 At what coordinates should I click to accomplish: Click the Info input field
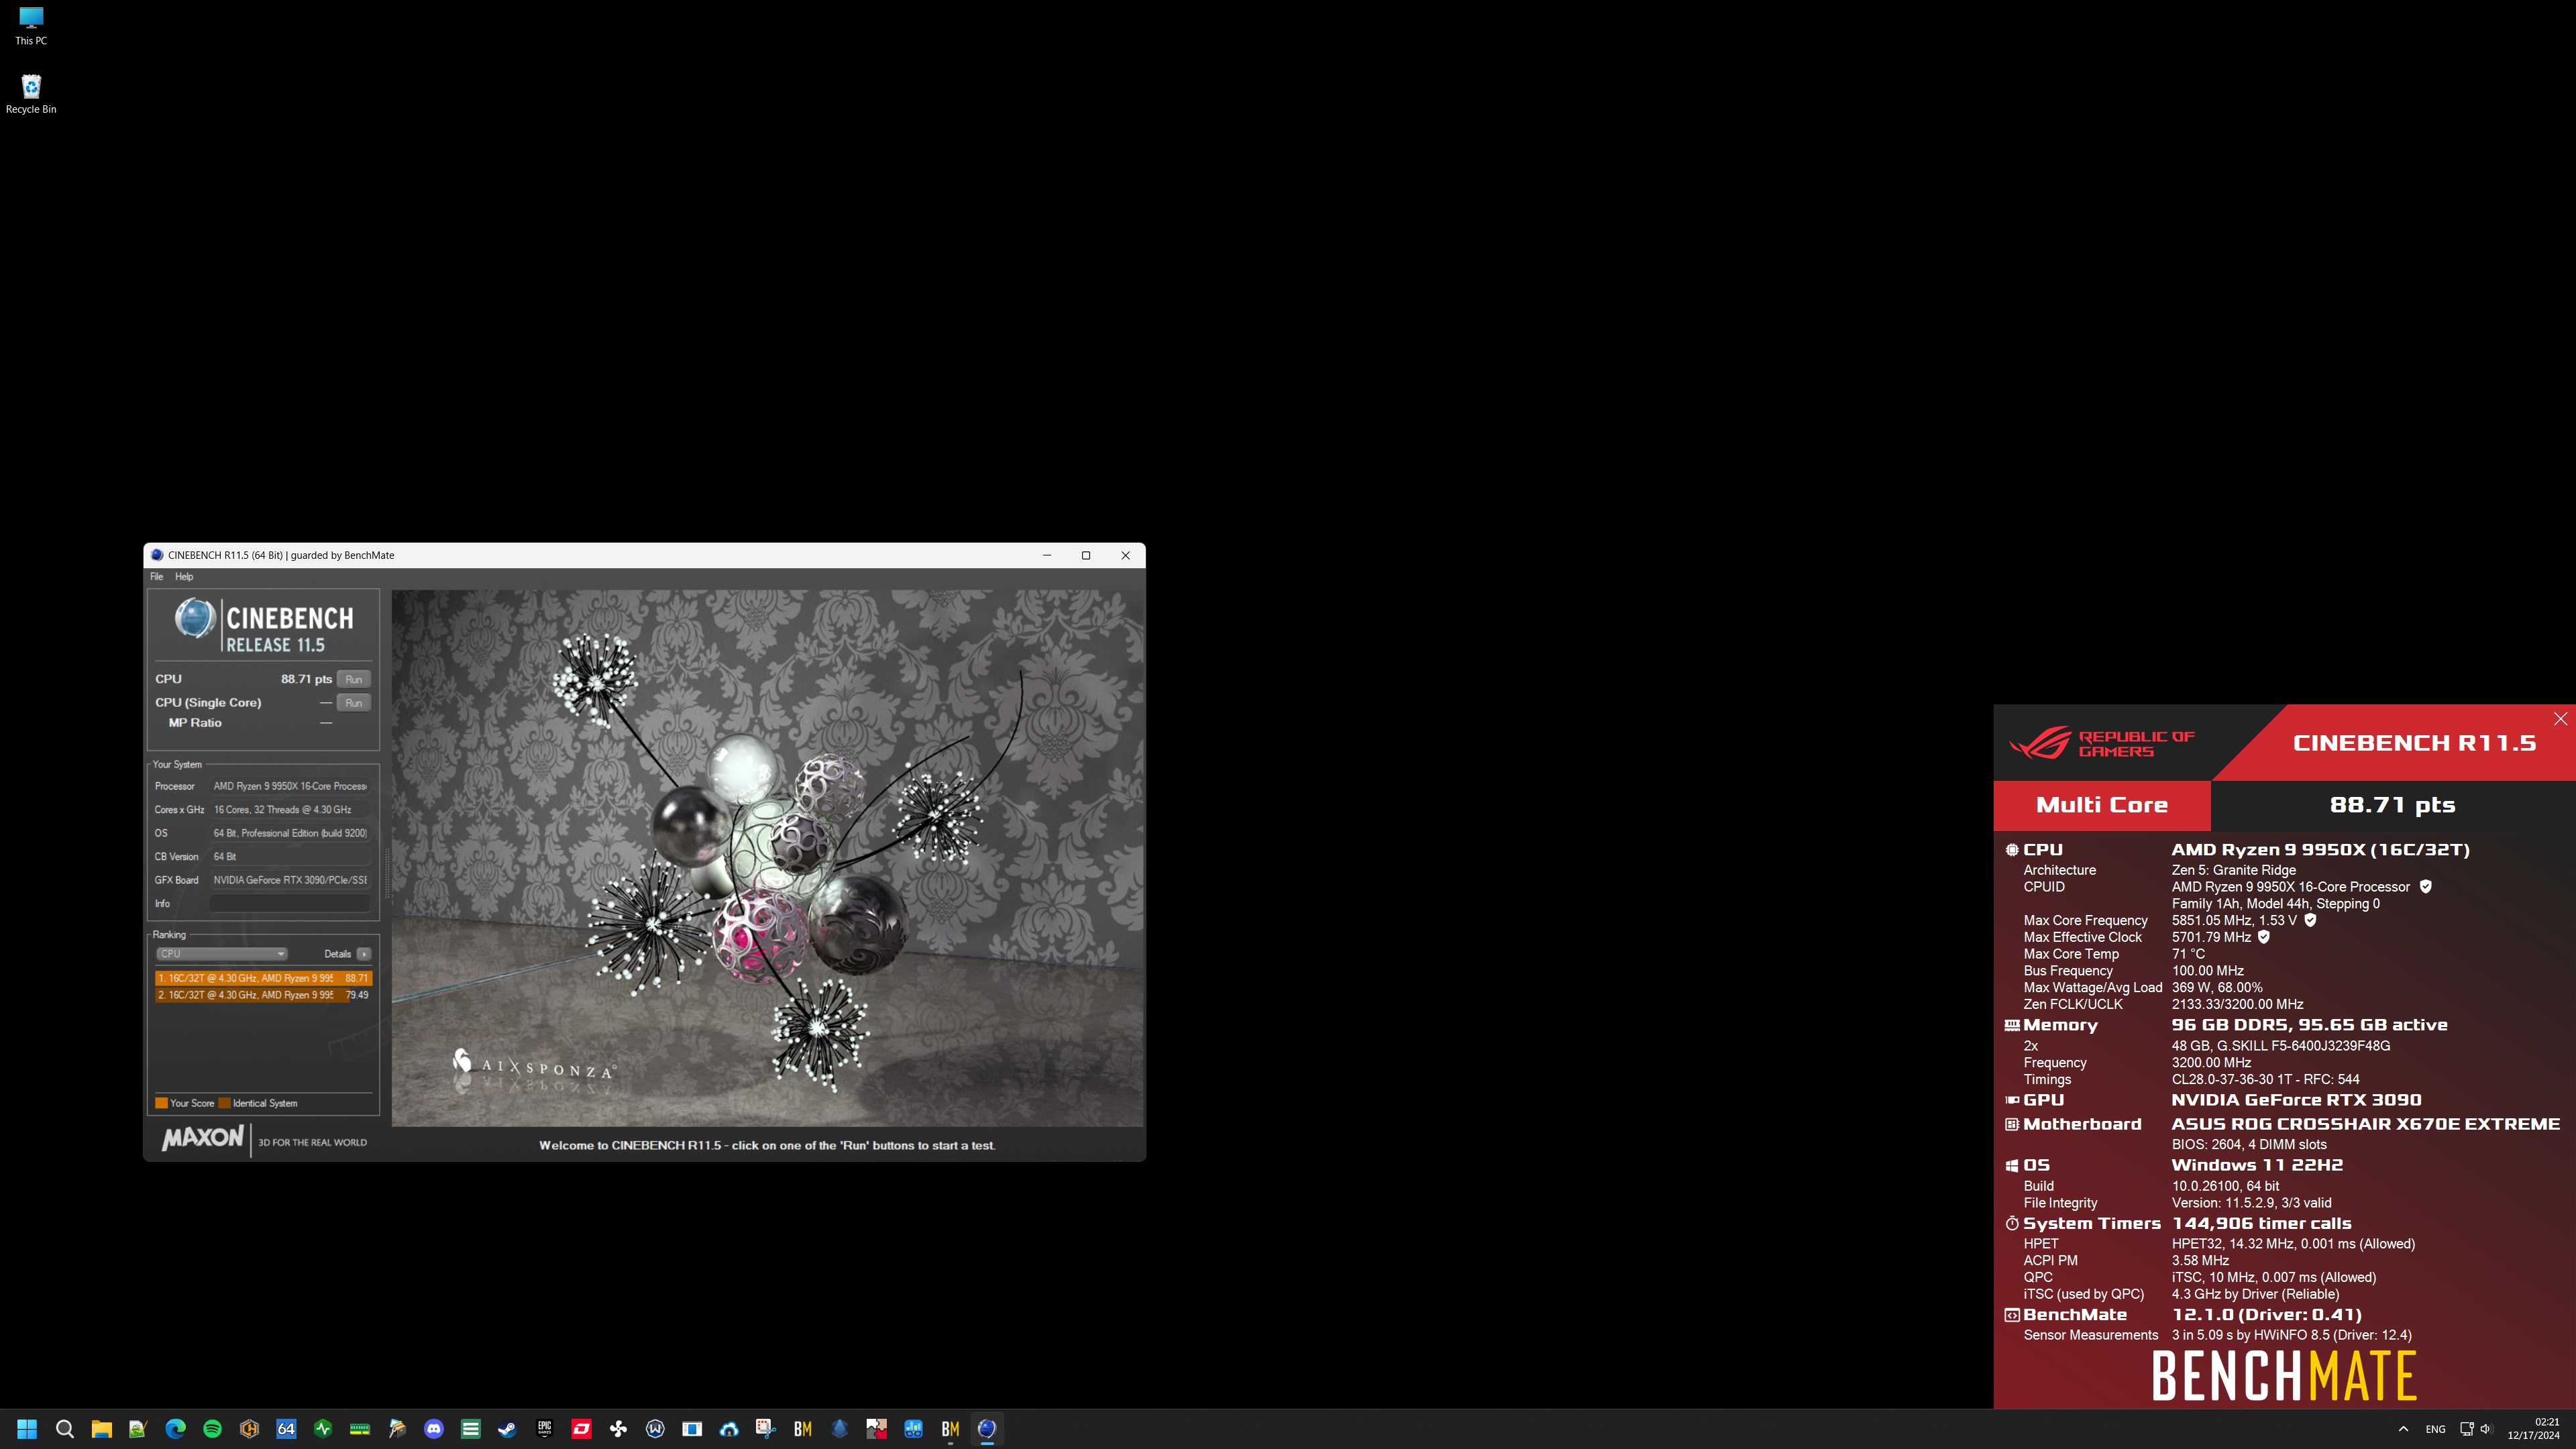point(290,904)
